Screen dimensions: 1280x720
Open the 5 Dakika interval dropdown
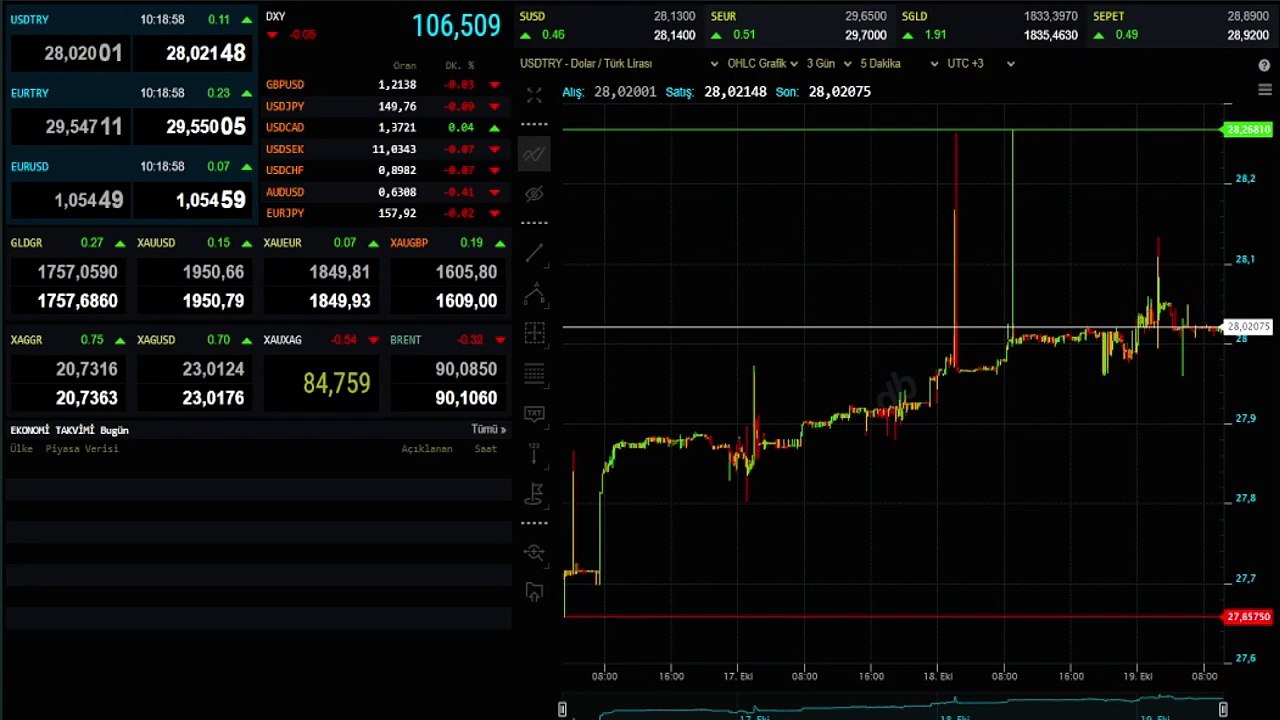tap(899, 63)
